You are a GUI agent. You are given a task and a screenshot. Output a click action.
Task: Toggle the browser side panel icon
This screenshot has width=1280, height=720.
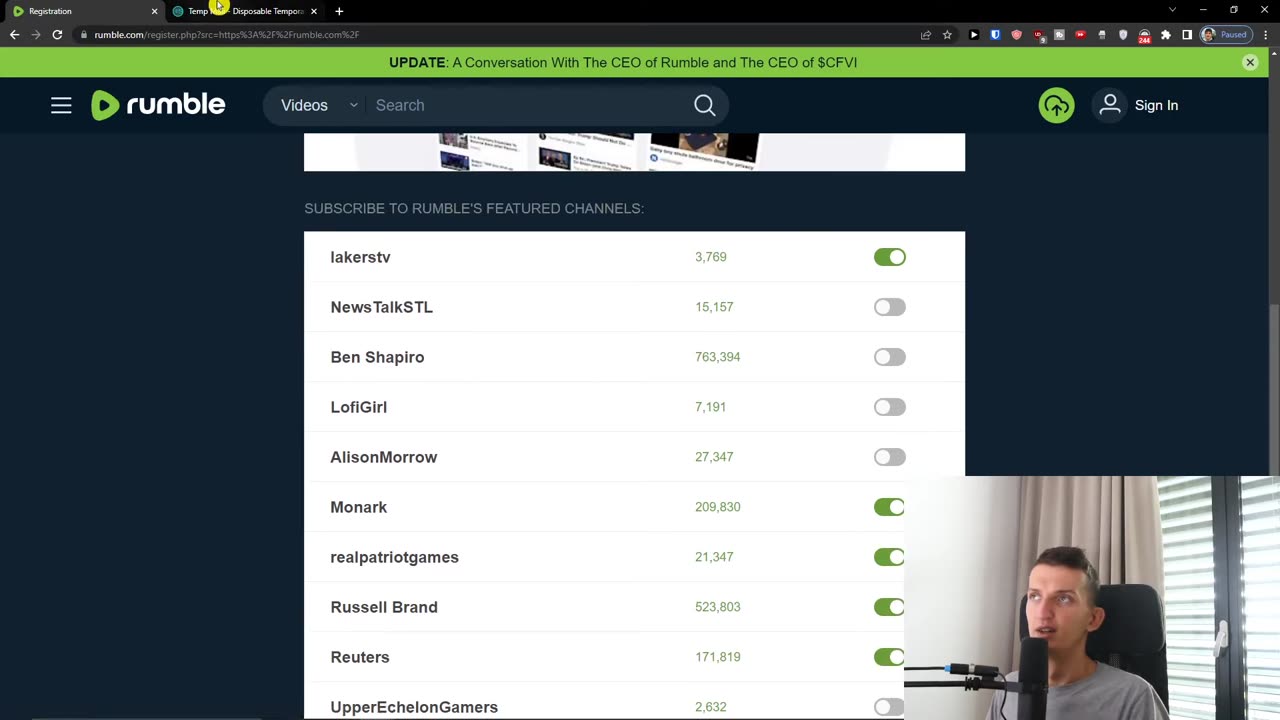tap(1187, 35)
